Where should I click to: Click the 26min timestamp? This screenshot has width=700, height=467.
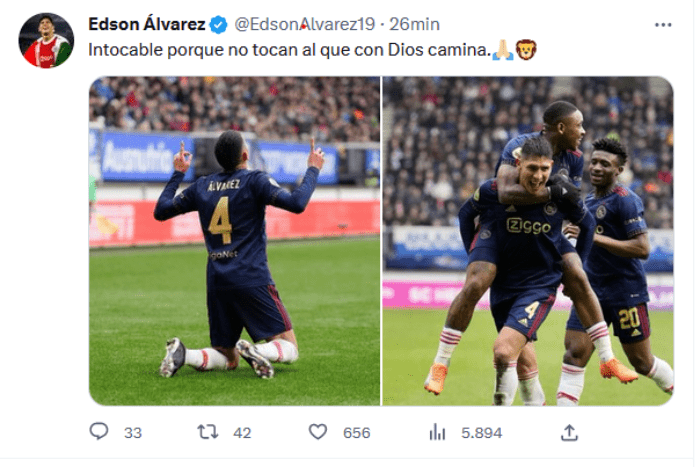414,24
